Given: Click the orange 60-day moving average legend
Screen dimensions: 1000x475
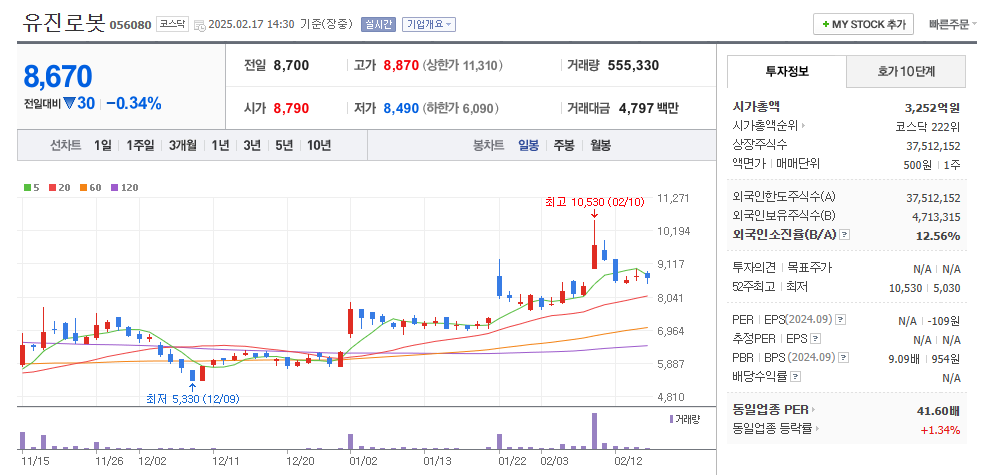Looking at the screenshot, I should [x=91, y=187].
